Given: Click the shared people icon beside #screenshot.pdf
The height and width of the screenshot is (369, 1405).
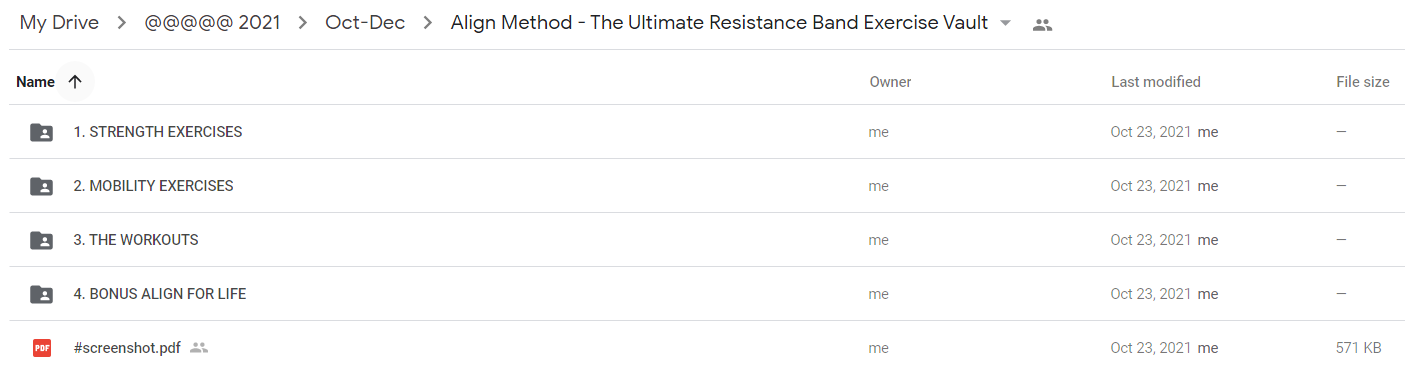Looking at the screenshot, I should 199,348.
